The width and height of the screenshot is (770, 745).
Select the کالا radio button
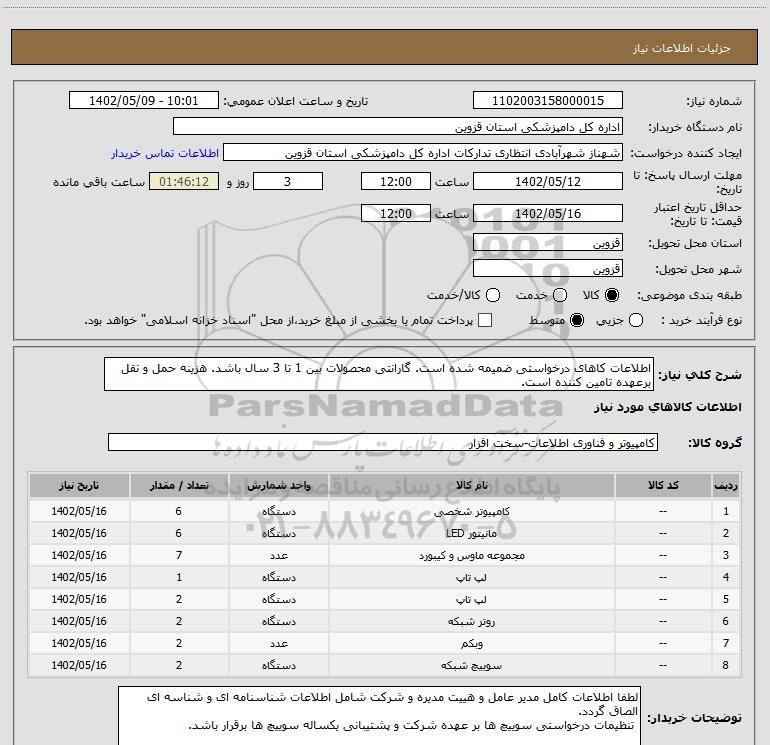point(612,295)
